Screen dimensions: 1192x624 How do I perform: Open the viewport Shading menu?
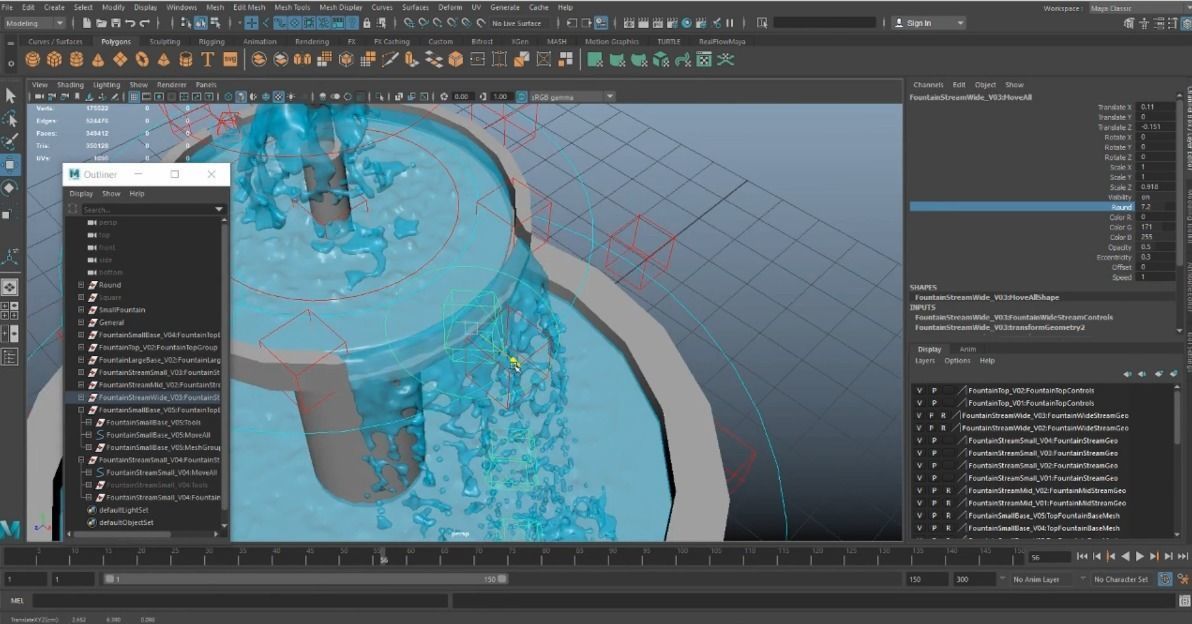70,85
